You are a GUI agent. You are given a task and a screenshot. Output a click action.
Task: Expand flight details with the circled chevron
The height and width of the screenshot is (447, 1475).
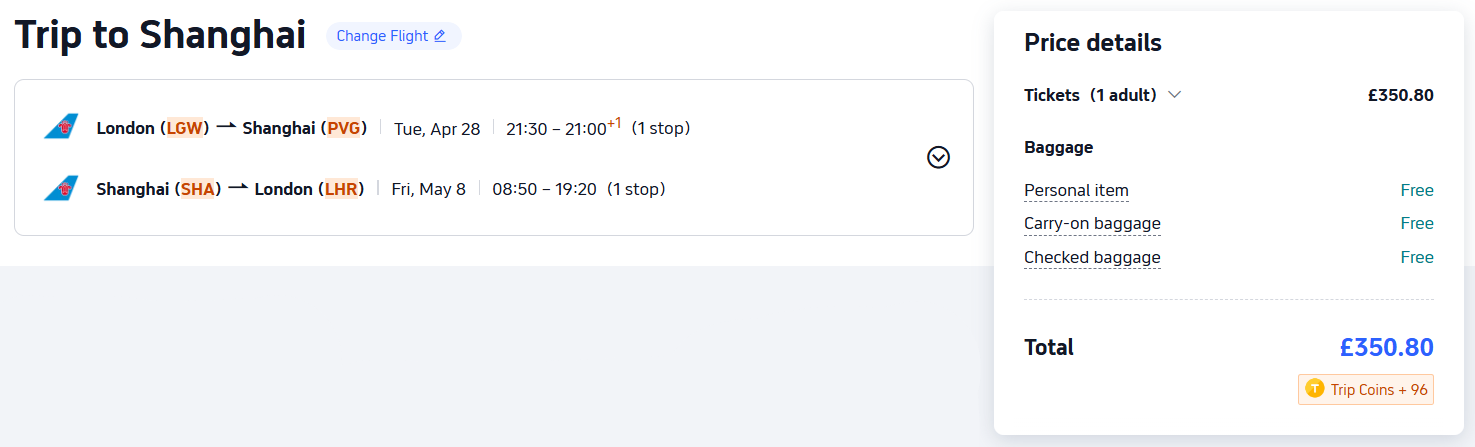coord(938,157)
